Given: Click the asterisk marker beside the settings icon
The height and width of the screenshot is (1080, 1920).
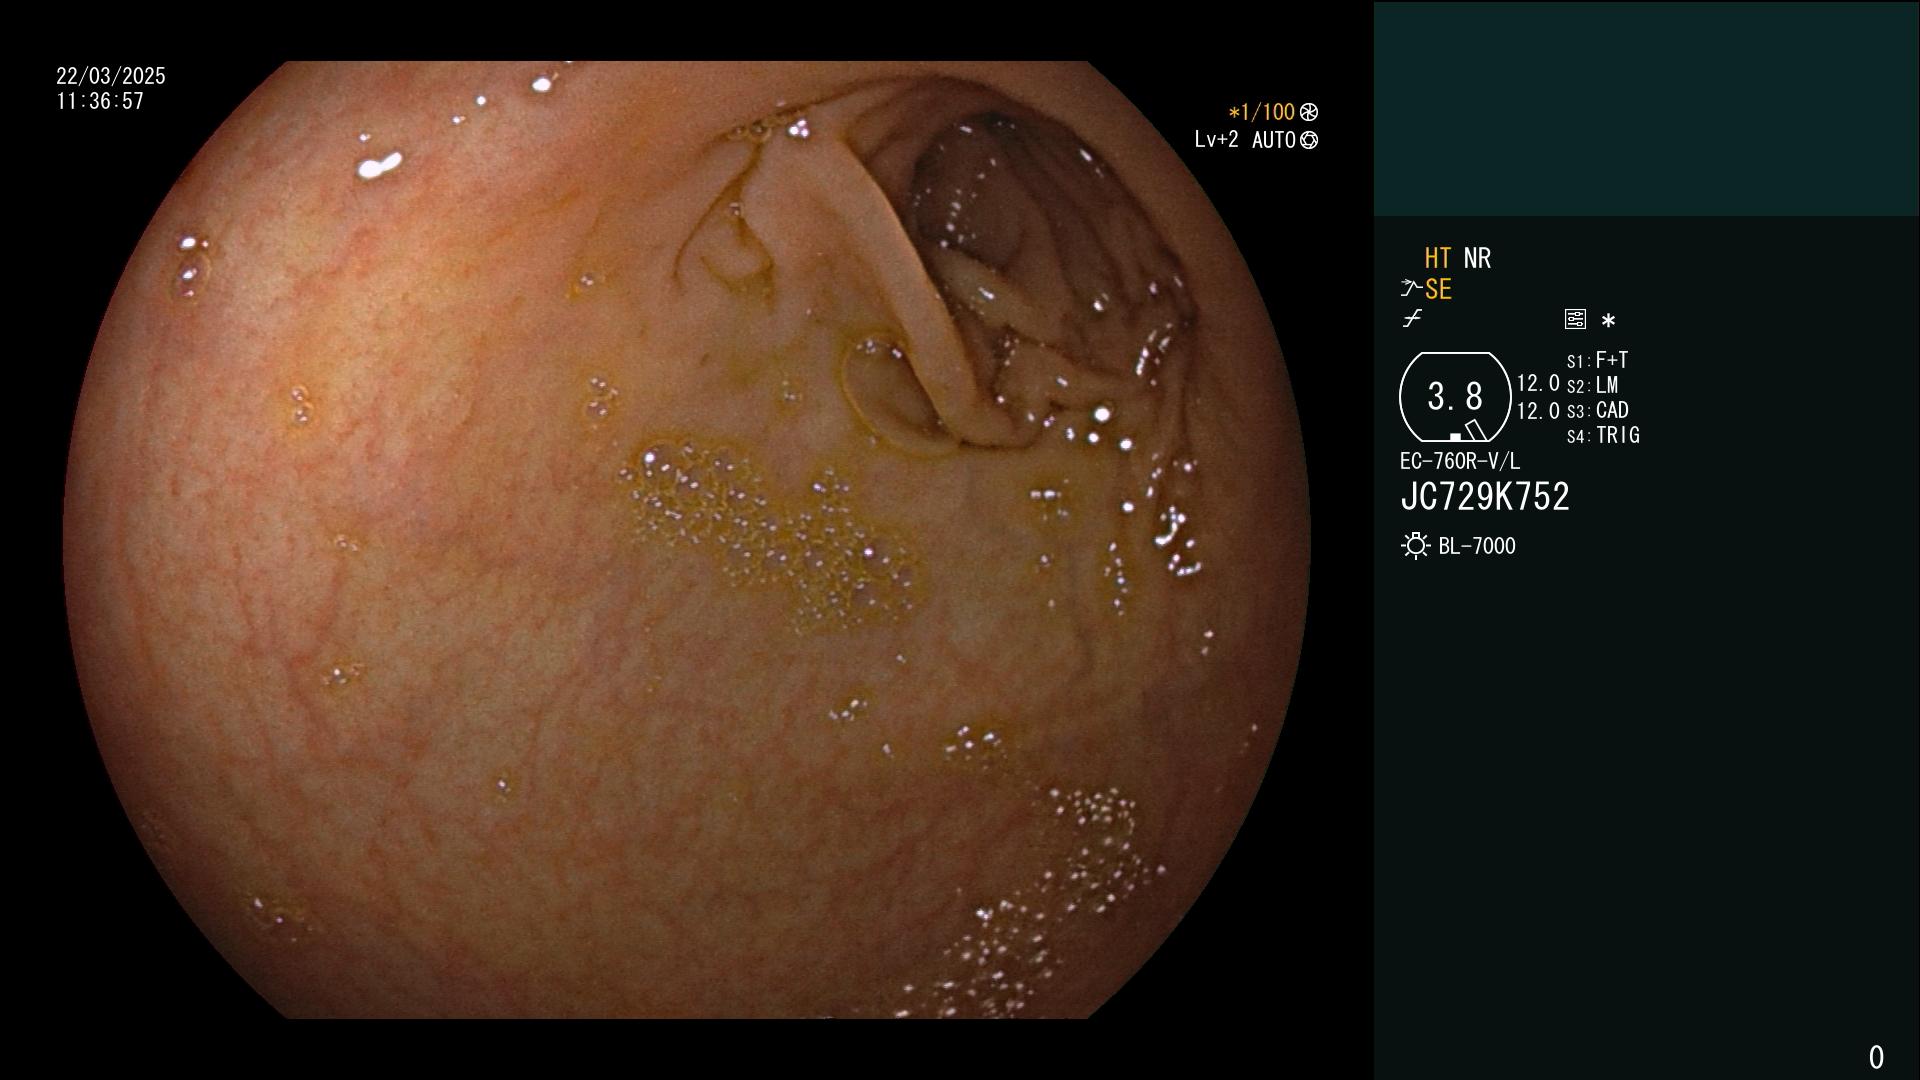Looking at the screenshot, I should 1608,321.
